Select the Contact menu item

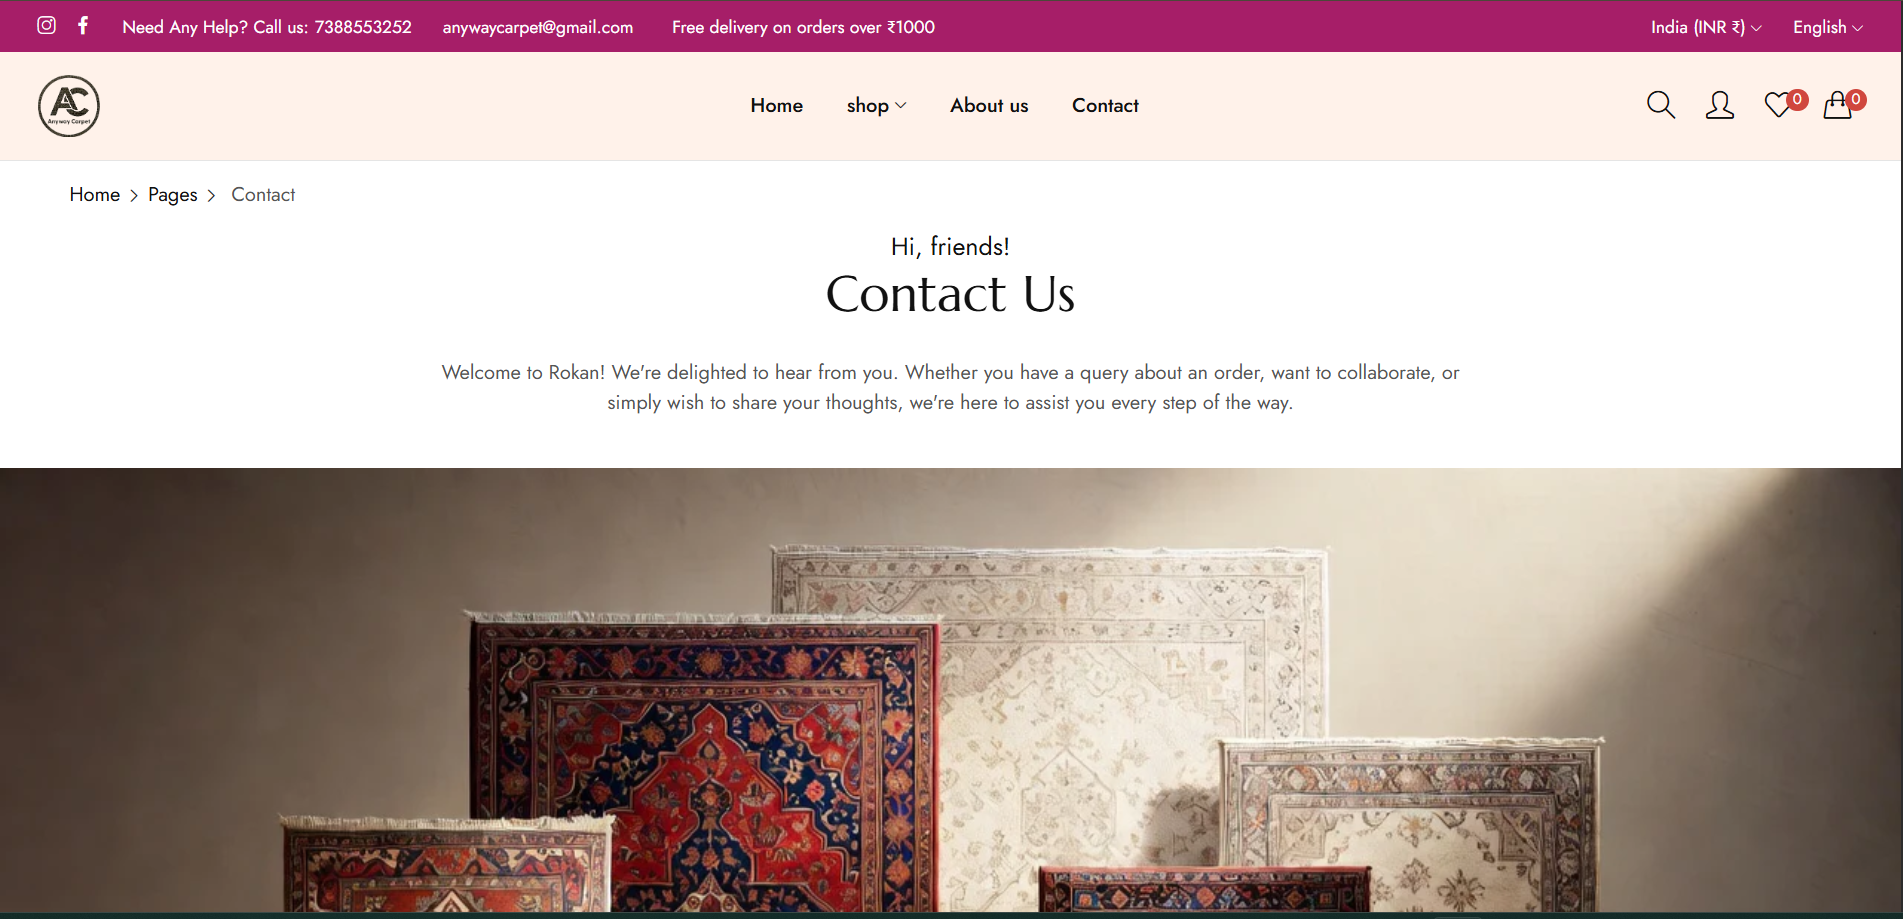coord(1105,105)
